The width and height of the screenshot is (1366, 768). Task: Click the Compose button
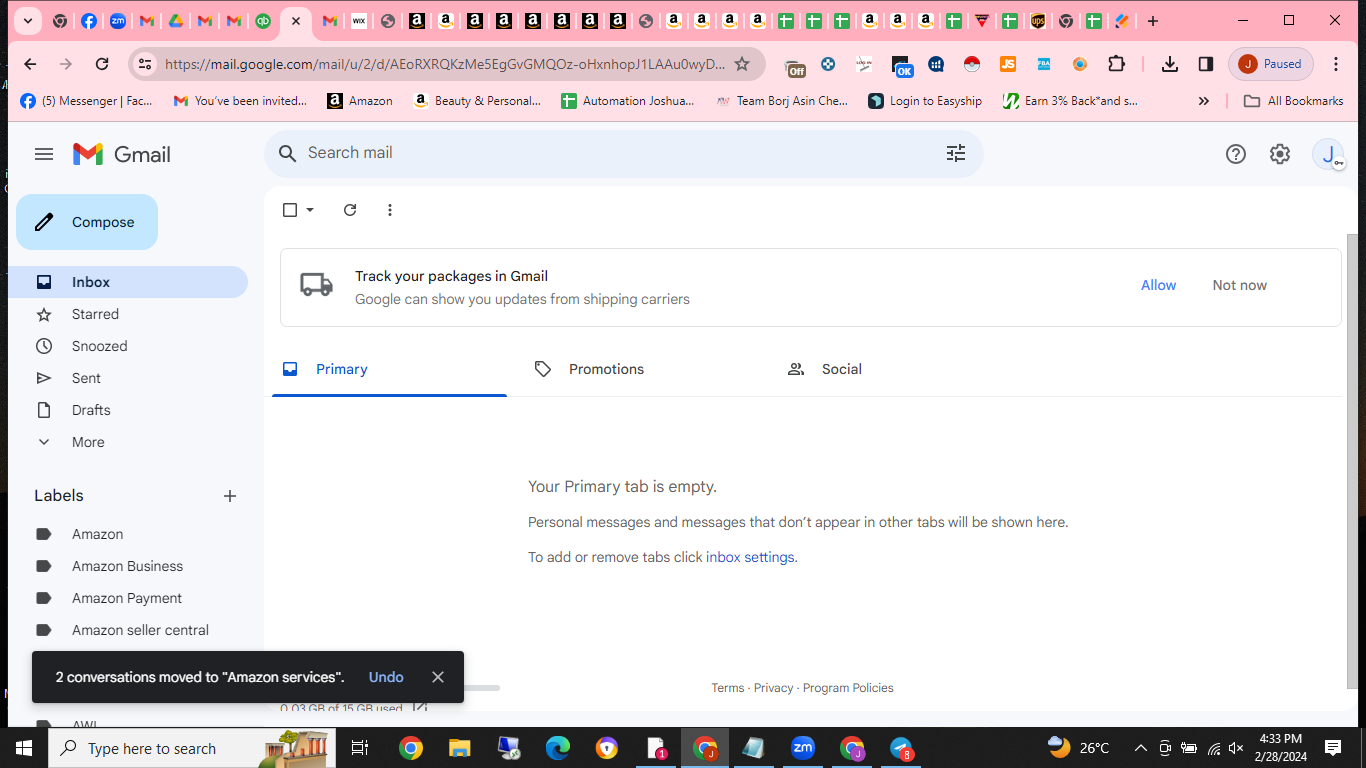pyautogui.click(x=87, y=222)
